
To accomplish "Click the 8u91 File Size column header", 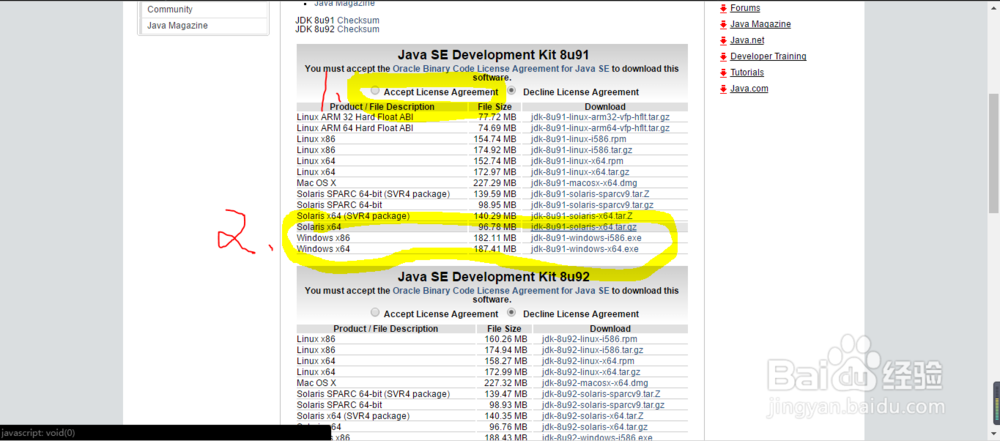I will (495, 107).
